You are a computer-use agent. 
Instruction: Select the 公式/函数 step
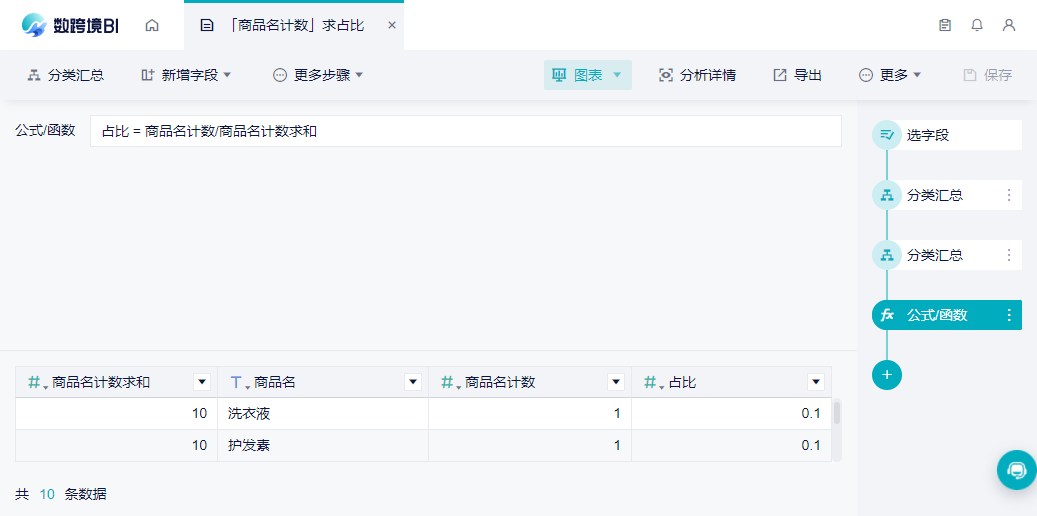(947, 315)
